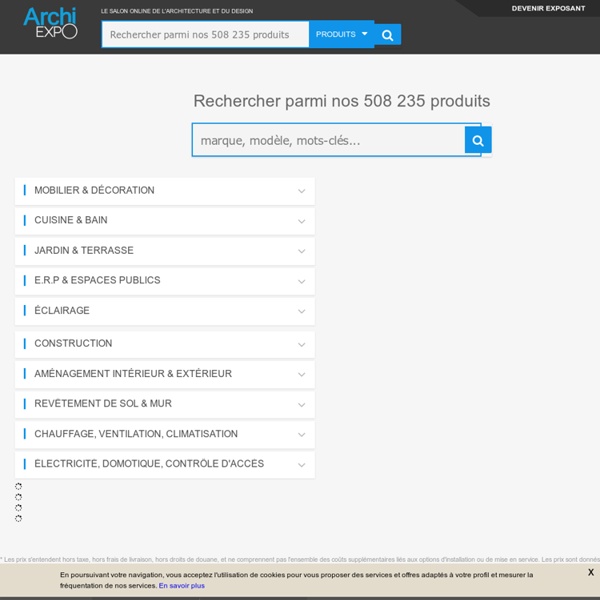
Task: Open the Éclairage category
Action: 62,311
